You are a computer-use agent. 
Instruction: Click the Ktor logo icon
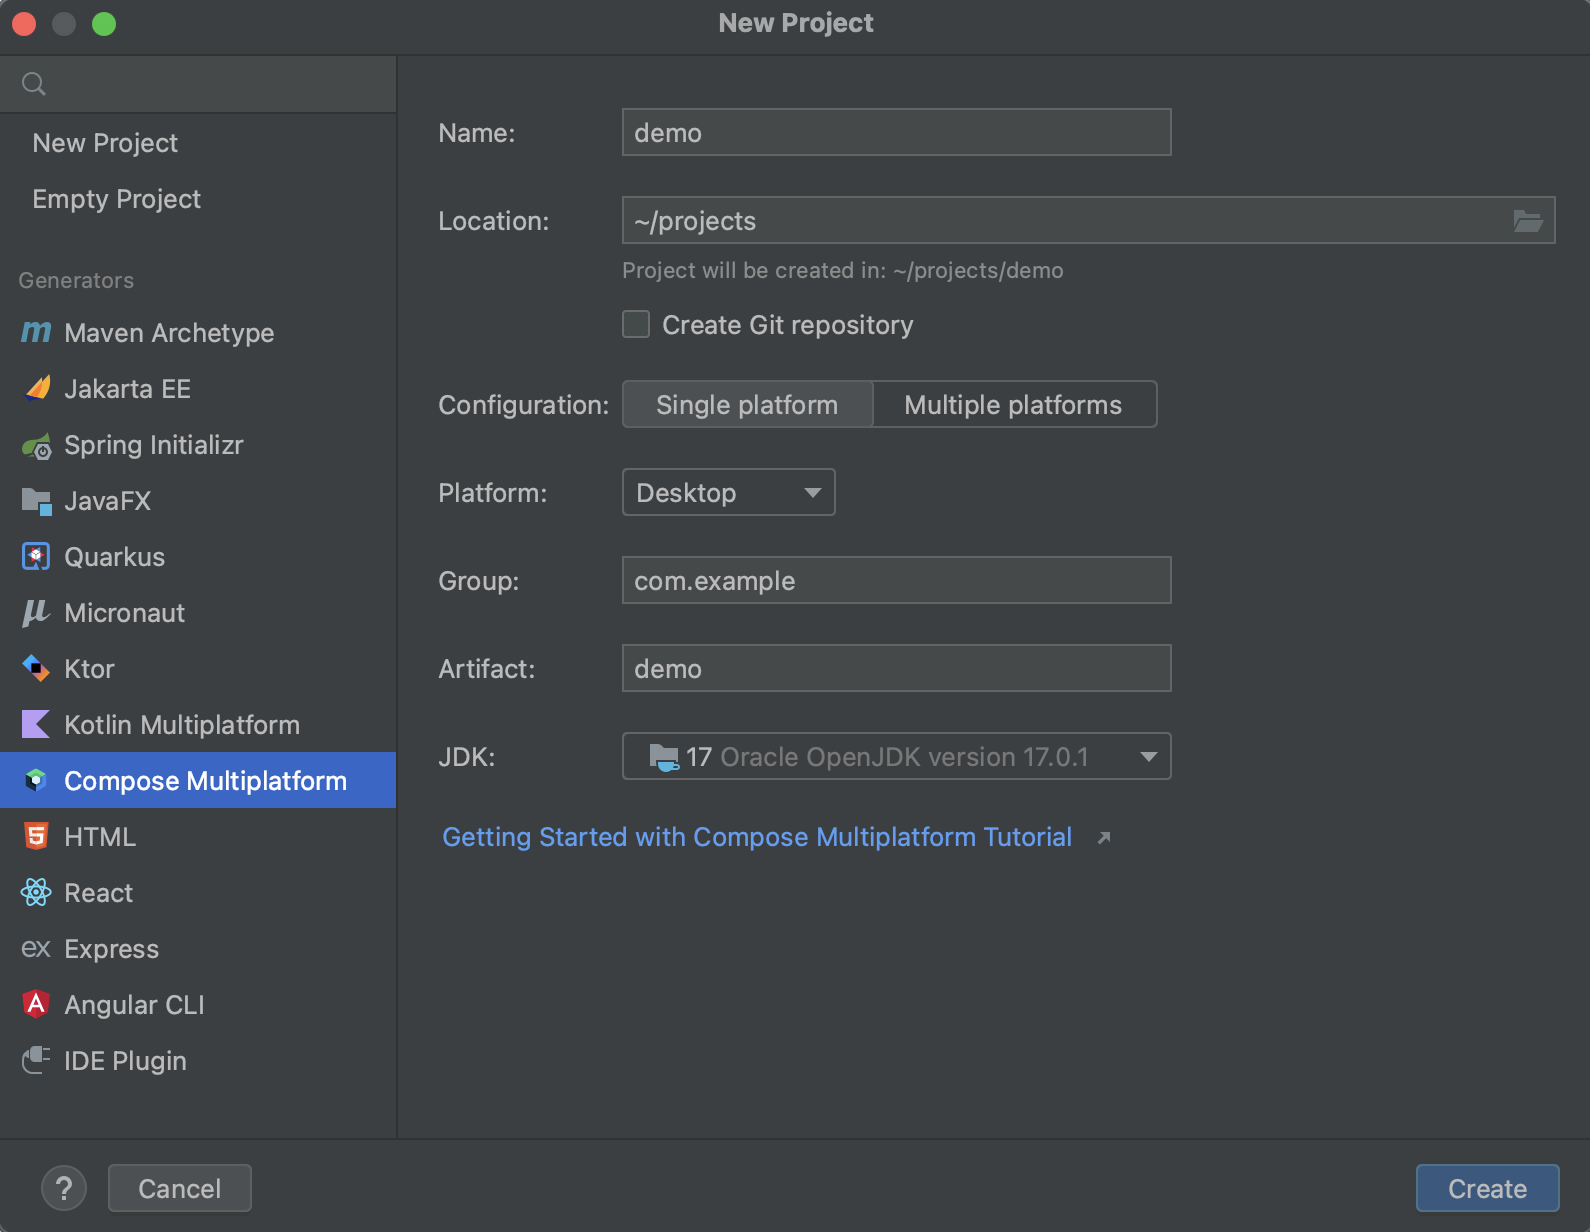coord(36,669)
